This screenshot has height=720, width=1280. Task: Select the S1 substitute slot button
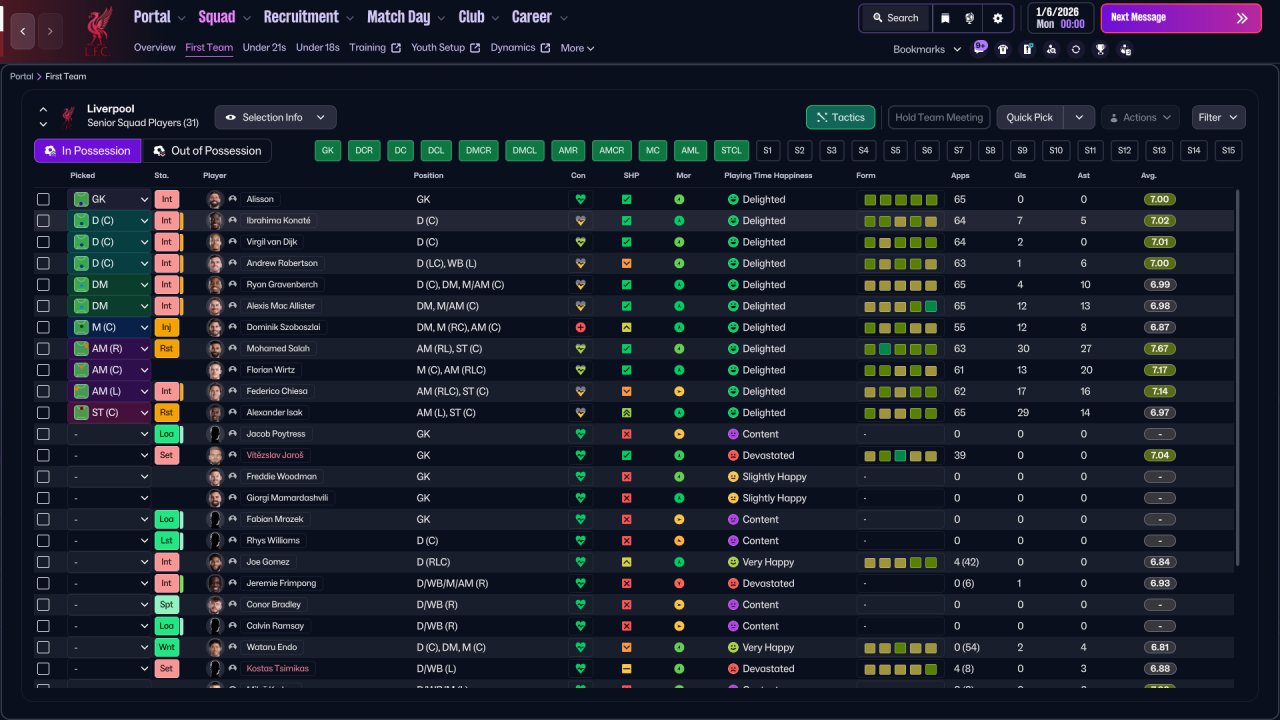(x=767, y=151)
